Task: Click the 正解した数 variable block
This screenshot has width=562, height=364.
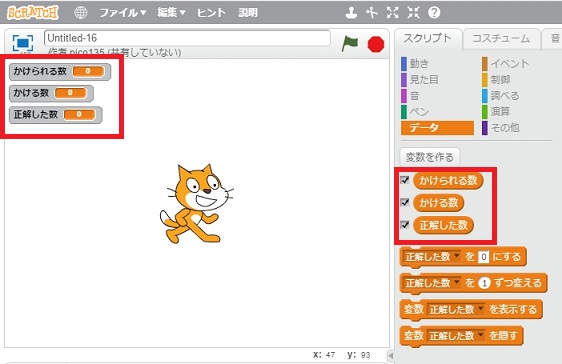Action: tap(443, 225)
